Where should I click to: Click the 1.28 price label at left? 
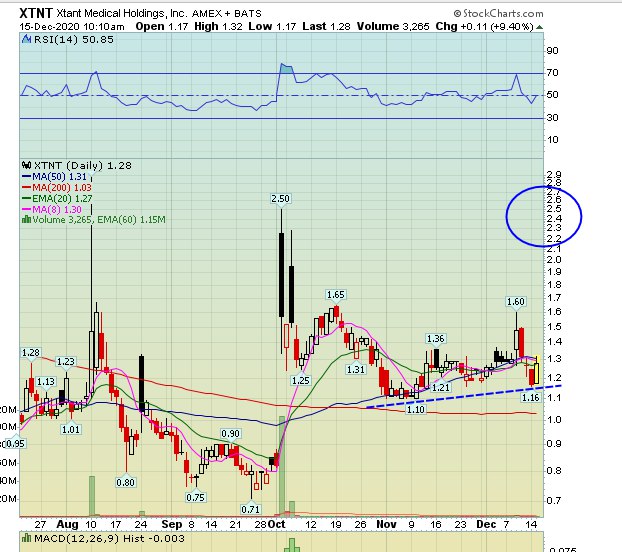click(31, 353)
